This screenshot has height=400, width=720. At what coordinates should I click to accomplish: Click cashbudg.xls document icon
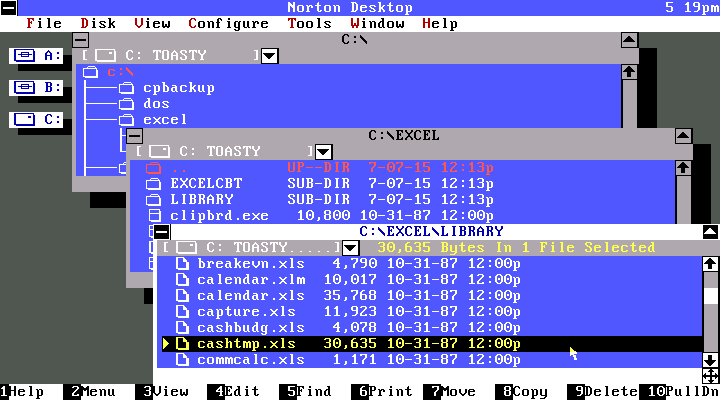point(182,328)
